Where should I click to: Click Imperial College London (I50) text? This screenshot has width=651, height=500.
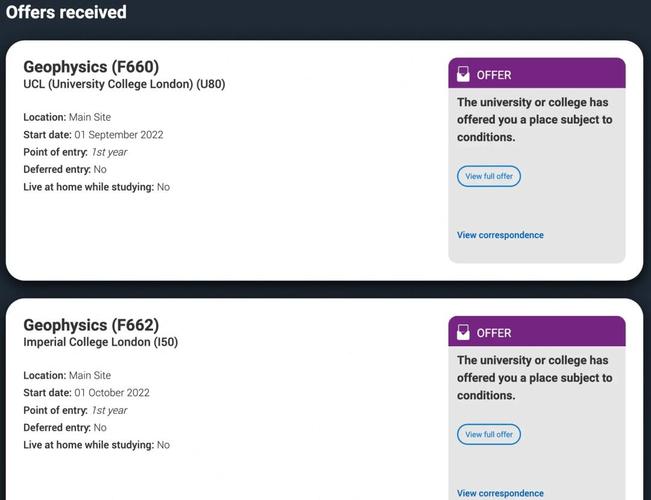click(x=100, y=342)
